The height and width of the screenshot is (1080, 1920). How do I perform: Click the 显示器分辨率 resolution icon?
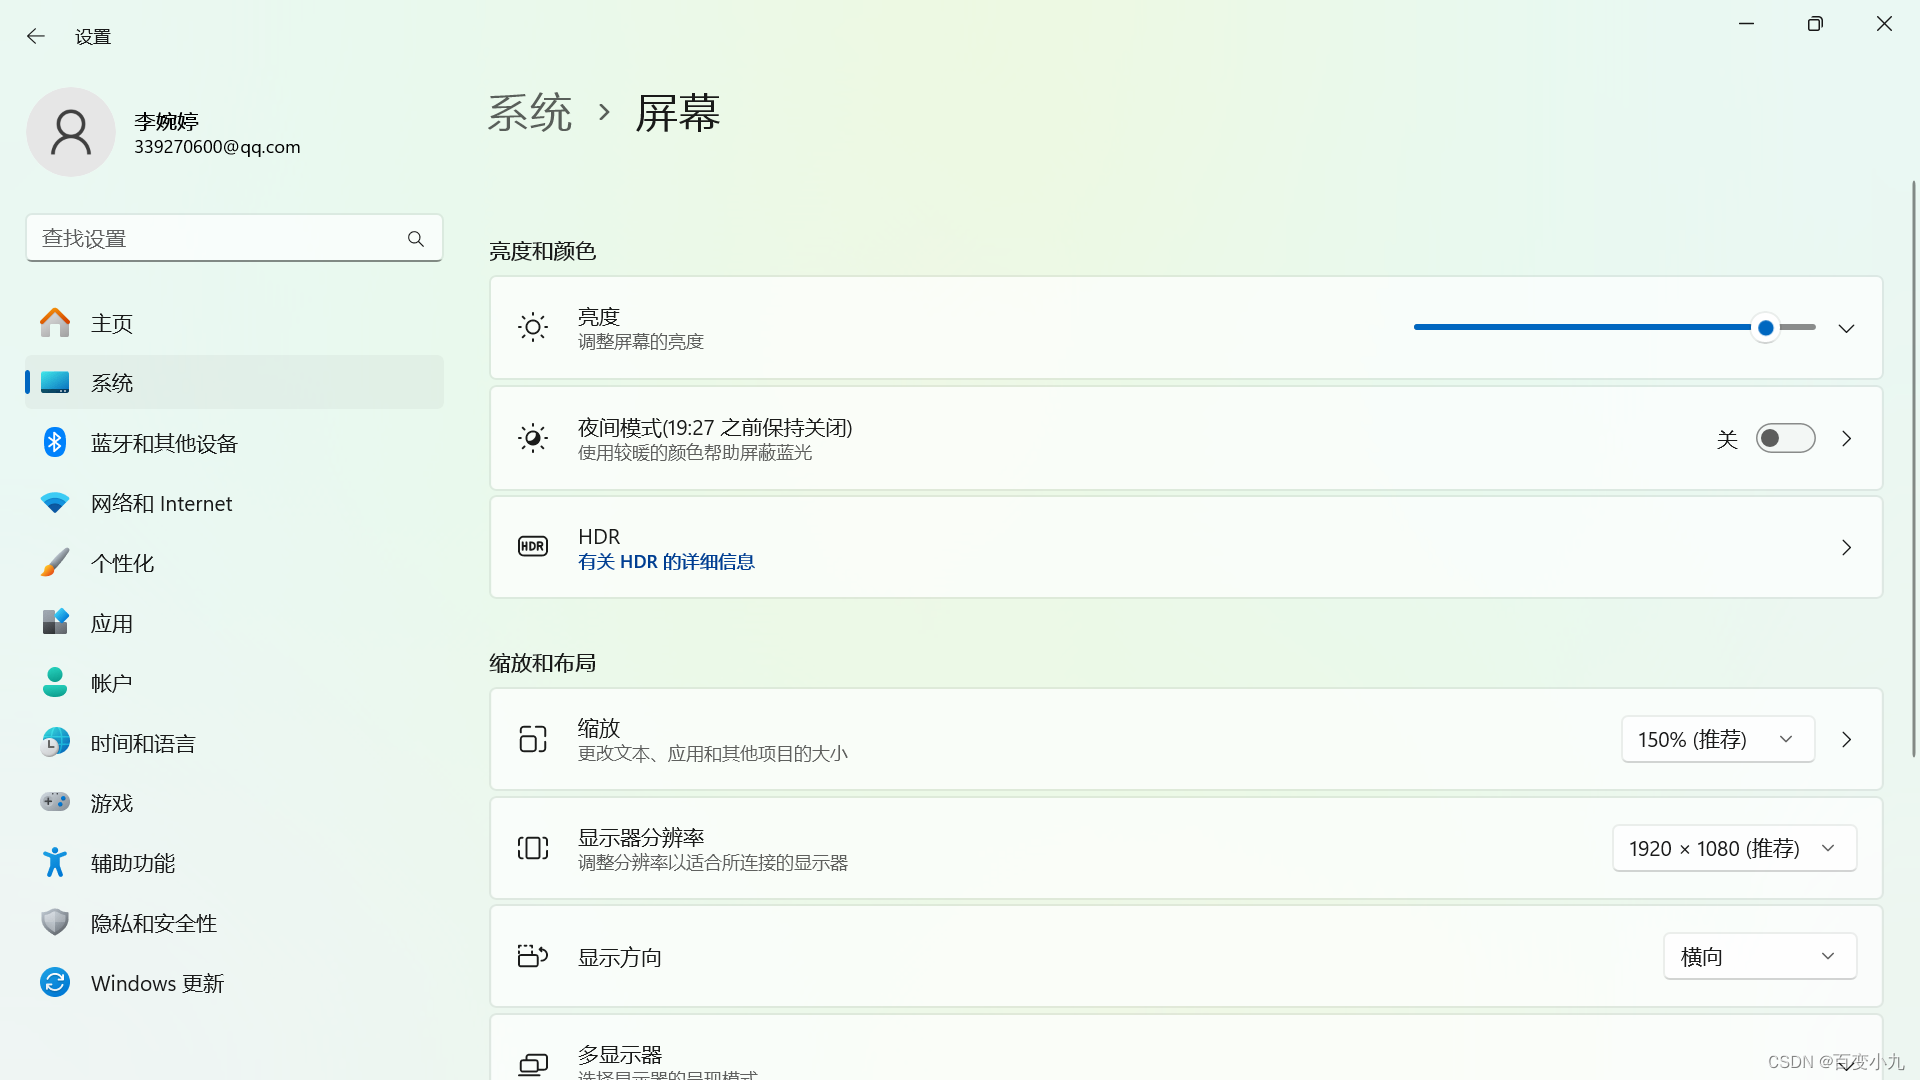[532, 847]
